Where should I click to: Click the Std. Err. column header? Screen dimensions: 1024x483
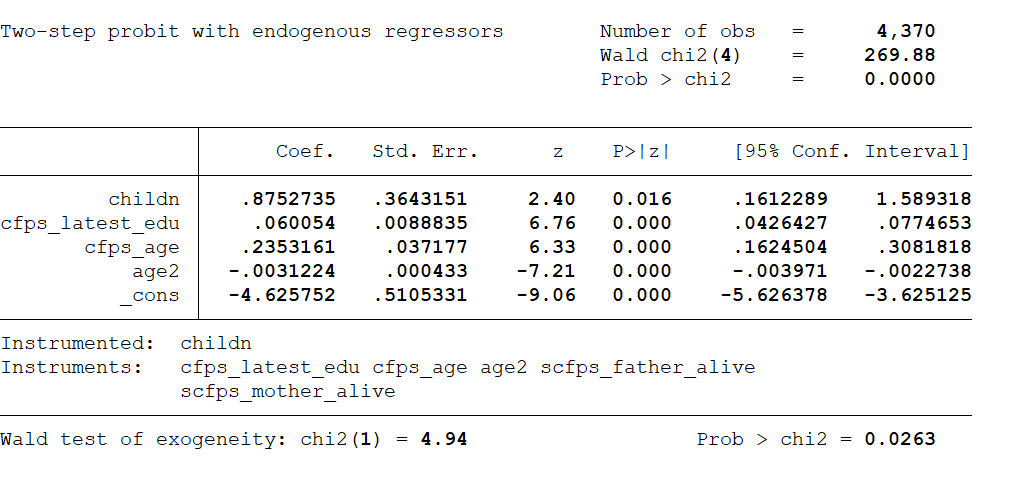(x=425, y=152)
